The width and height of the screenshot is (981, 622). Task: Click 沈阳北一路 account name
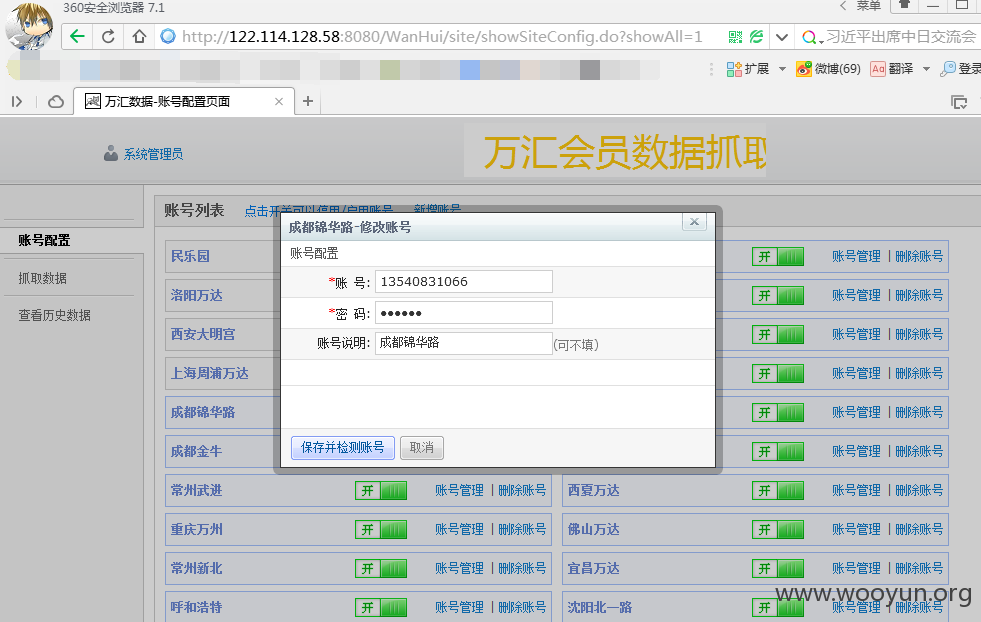(x=599, y=608)
